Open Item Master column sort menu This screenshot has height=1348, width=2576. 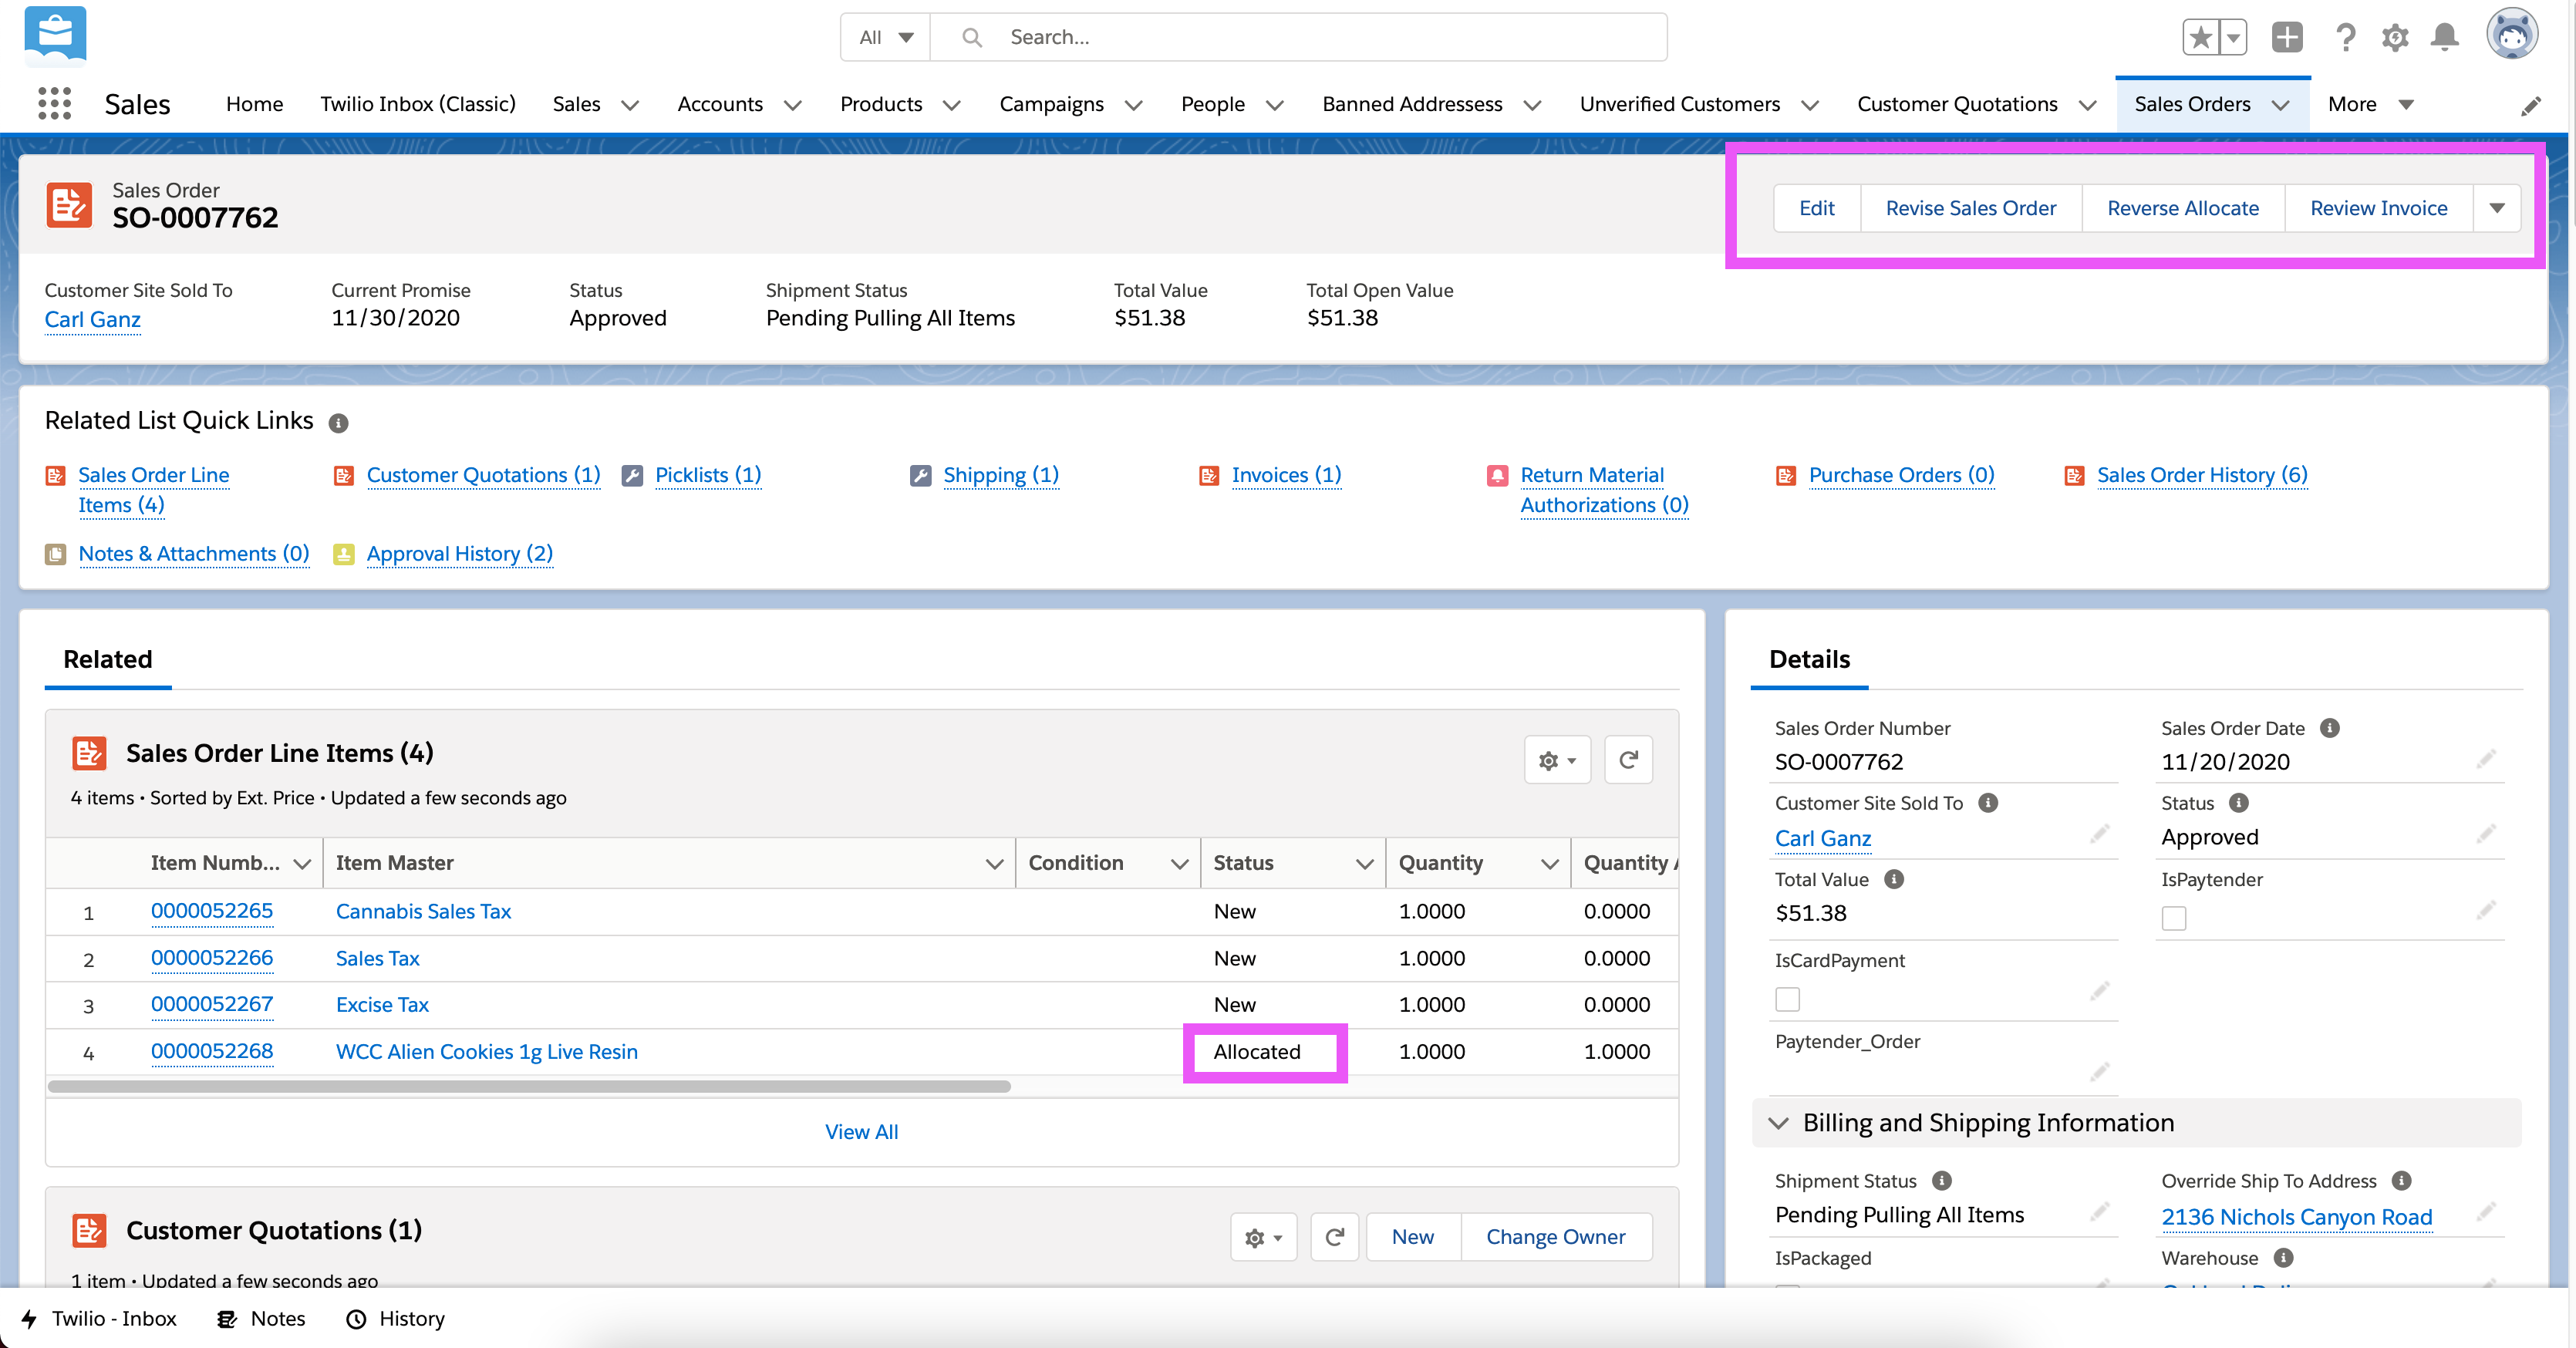[994, 864]
